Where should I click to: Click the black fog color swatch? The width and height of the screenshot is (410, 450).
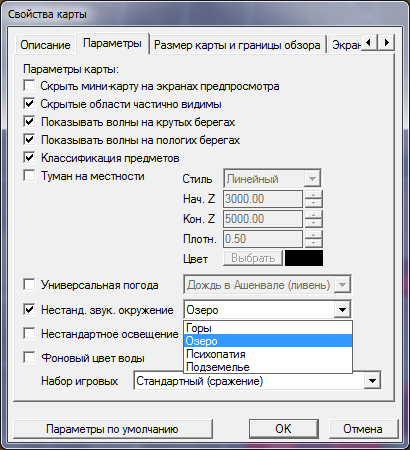[x=304, y=258]
